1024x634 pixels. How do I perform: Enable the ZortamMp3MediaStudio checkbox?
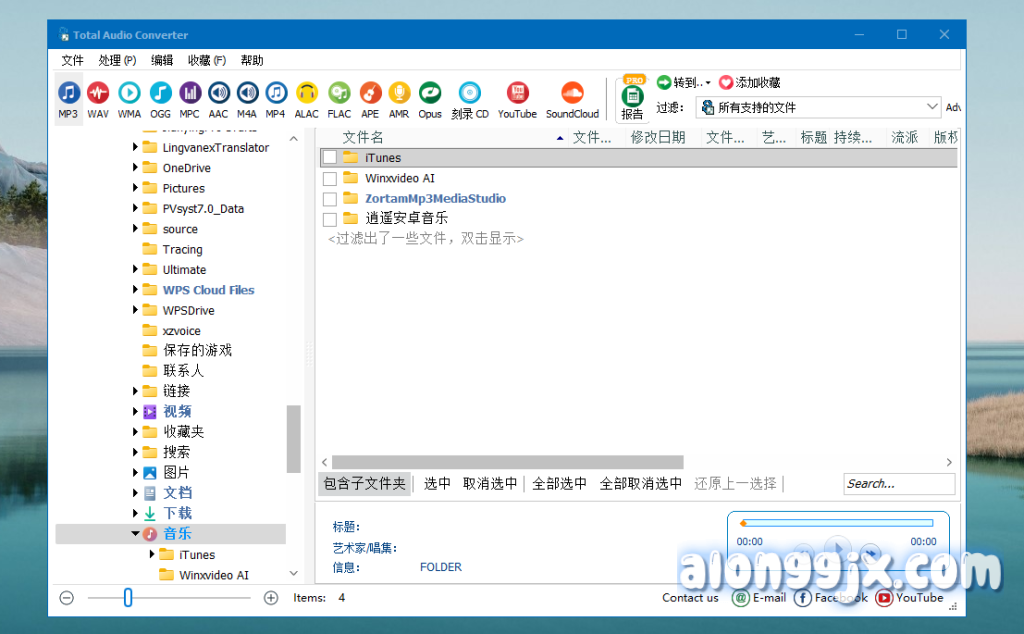[x=329, y=199]
